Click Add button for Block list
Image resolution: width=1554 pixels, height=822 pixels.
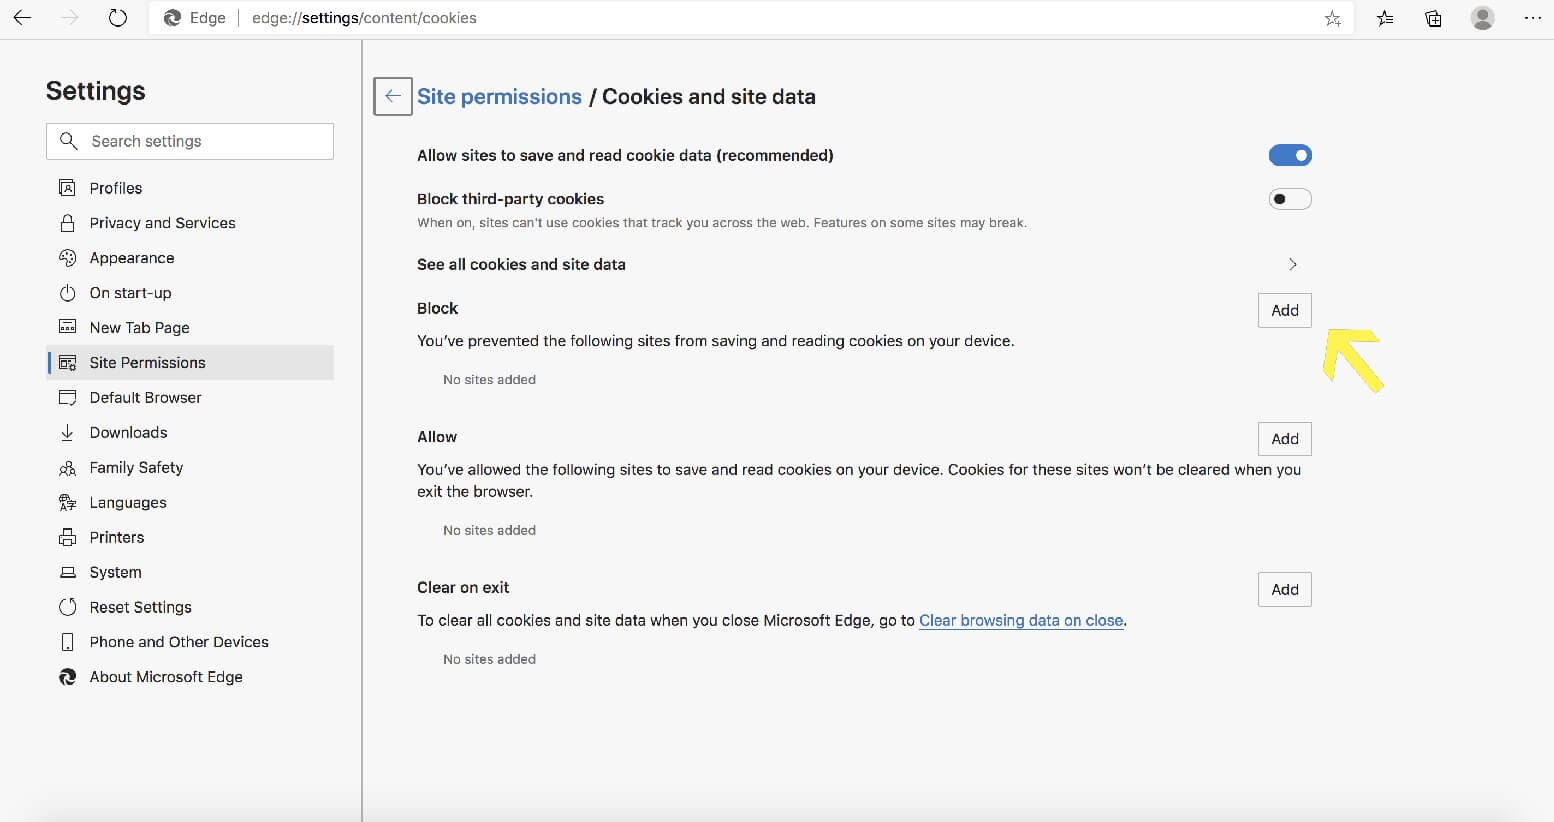[x=1284, y=310]
